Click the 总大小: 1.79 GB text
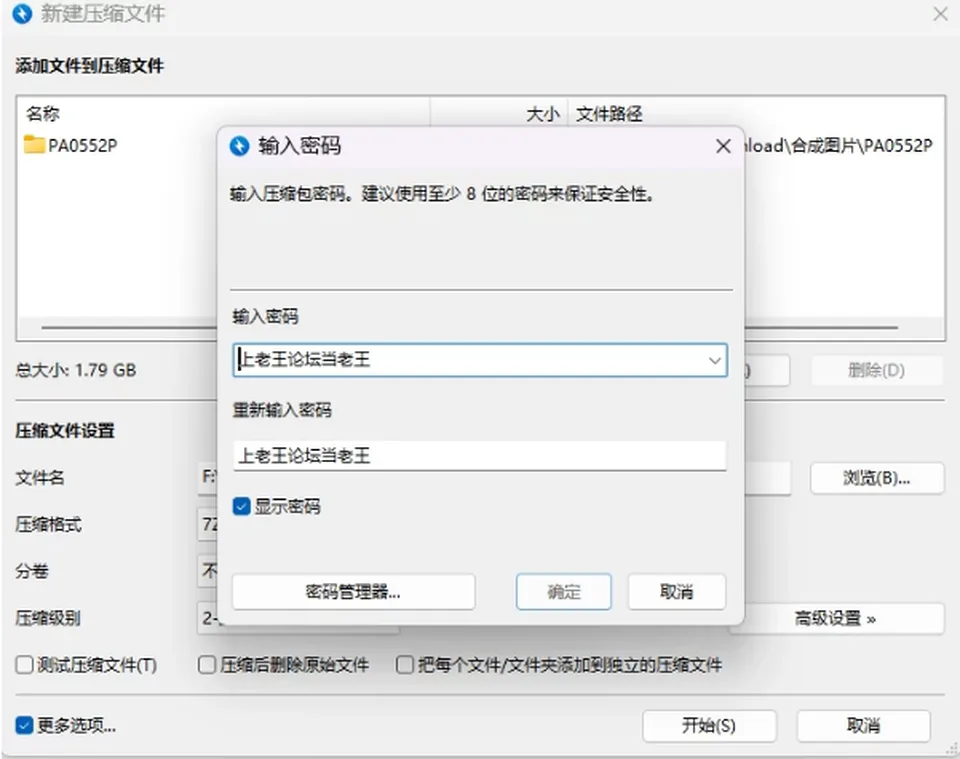Screen dimensions: 960x759 76,370
